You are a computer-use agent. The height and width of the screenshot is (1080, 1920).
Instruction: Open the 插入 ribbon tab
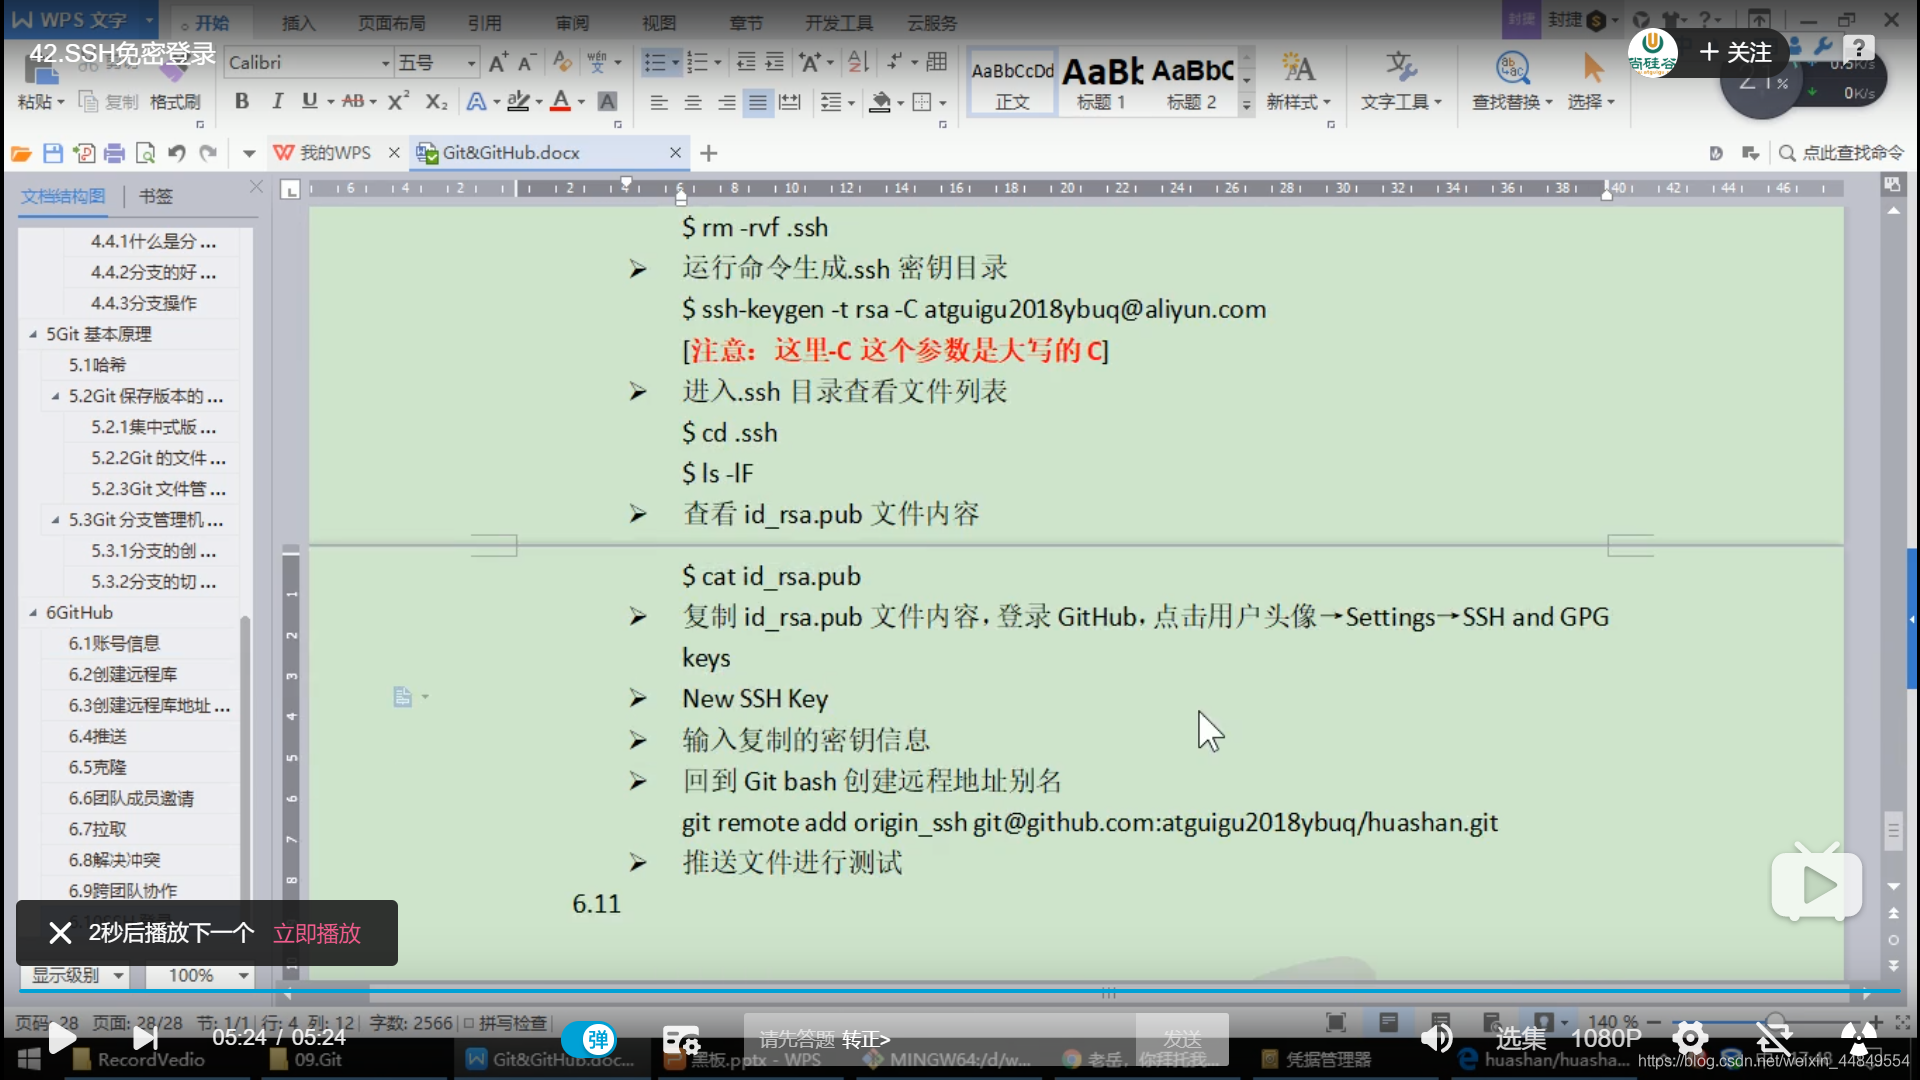pos(298,22)
